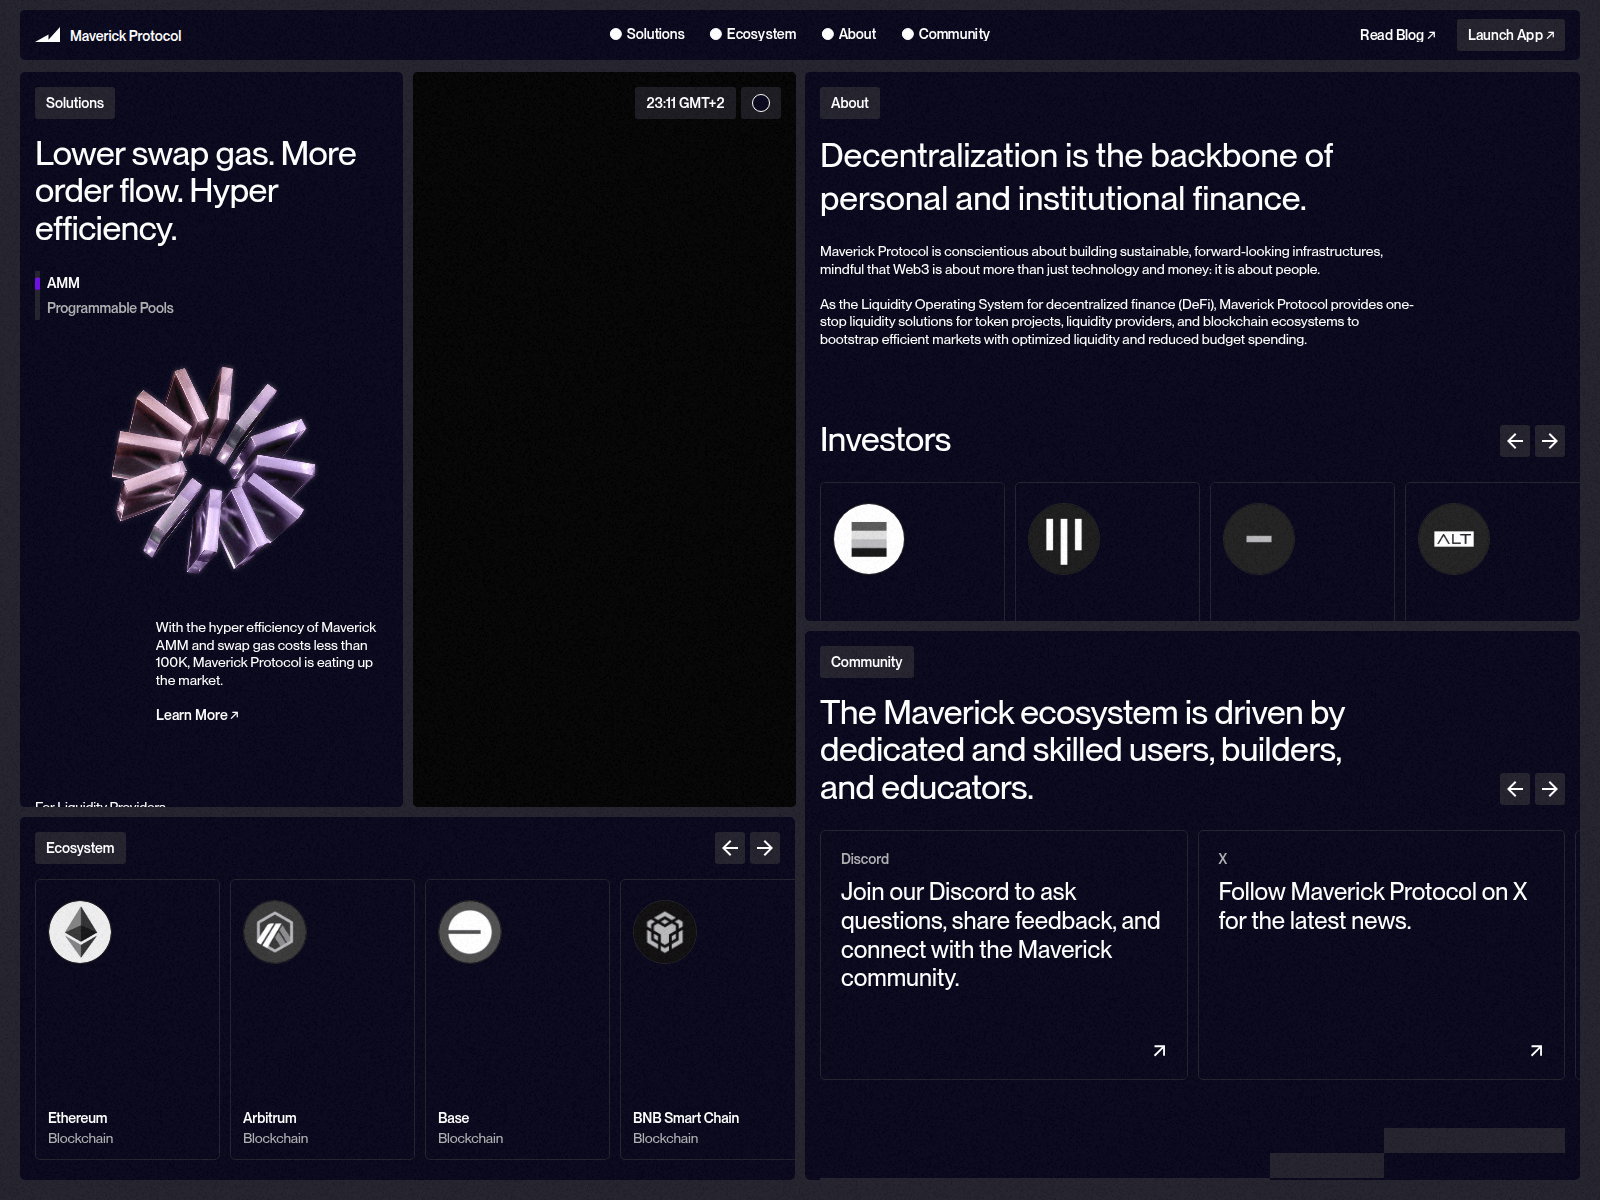Show next ecosystem cards with right arrow

pyautogui.click(x=765, y=848)
